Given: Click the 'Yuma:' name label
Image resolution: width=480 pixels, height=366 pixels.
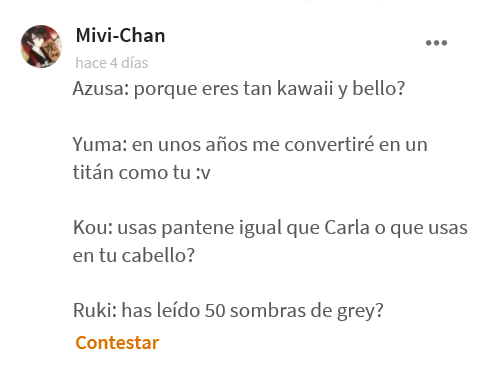Looking at the screenshot, I should pyautogui.click(x=100, y=145).
